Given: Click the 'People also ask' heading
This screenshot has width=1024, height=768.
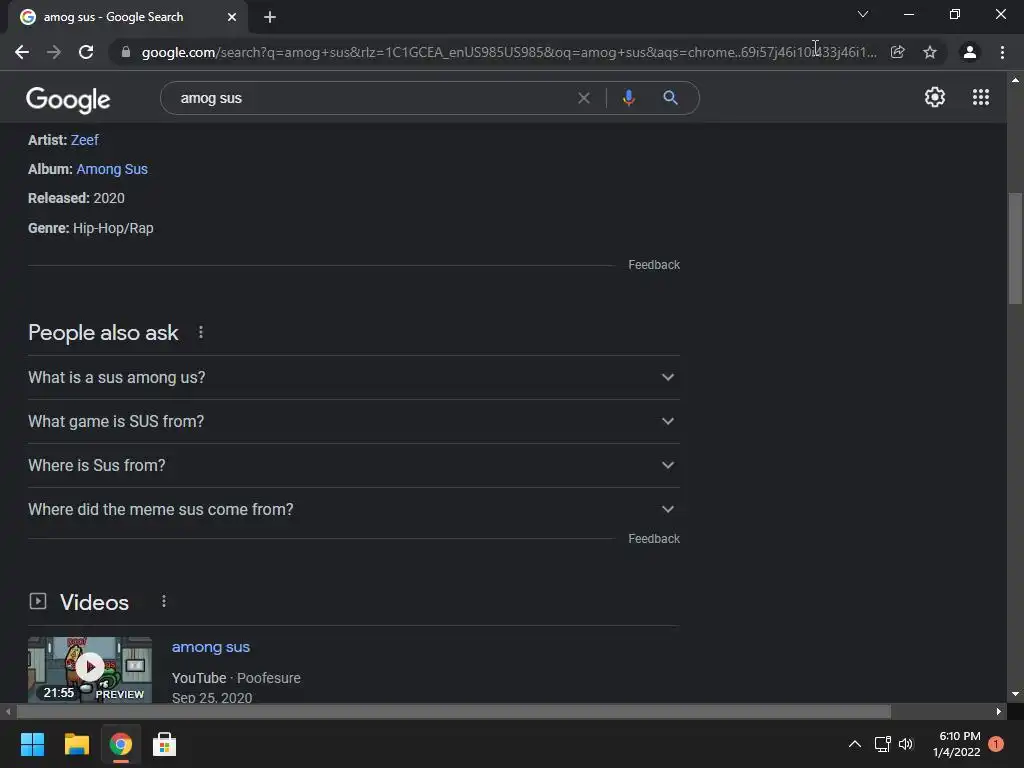Looking at the screenshot, I should point(103,332).
